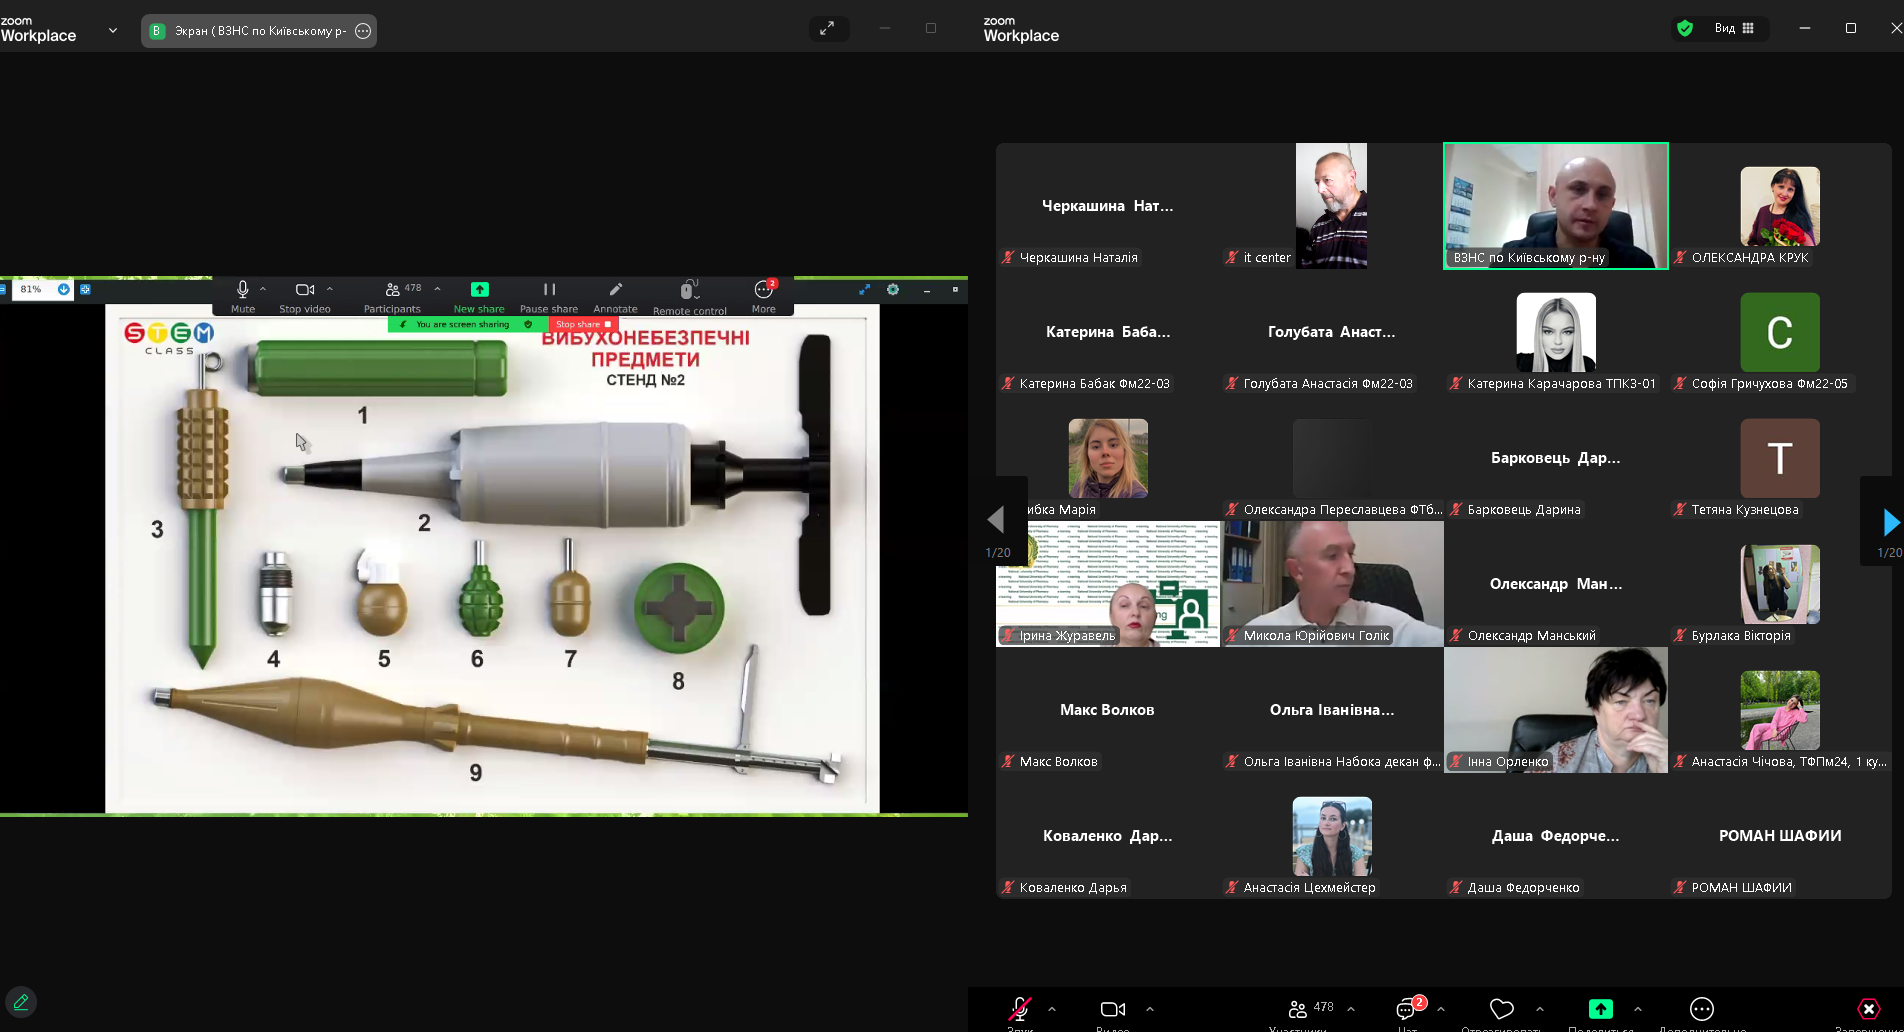This screenshot has width=1904, height=1032.
Task: Click Annotate in the shared screen toolbar
Action: click(x=615, y=297)
